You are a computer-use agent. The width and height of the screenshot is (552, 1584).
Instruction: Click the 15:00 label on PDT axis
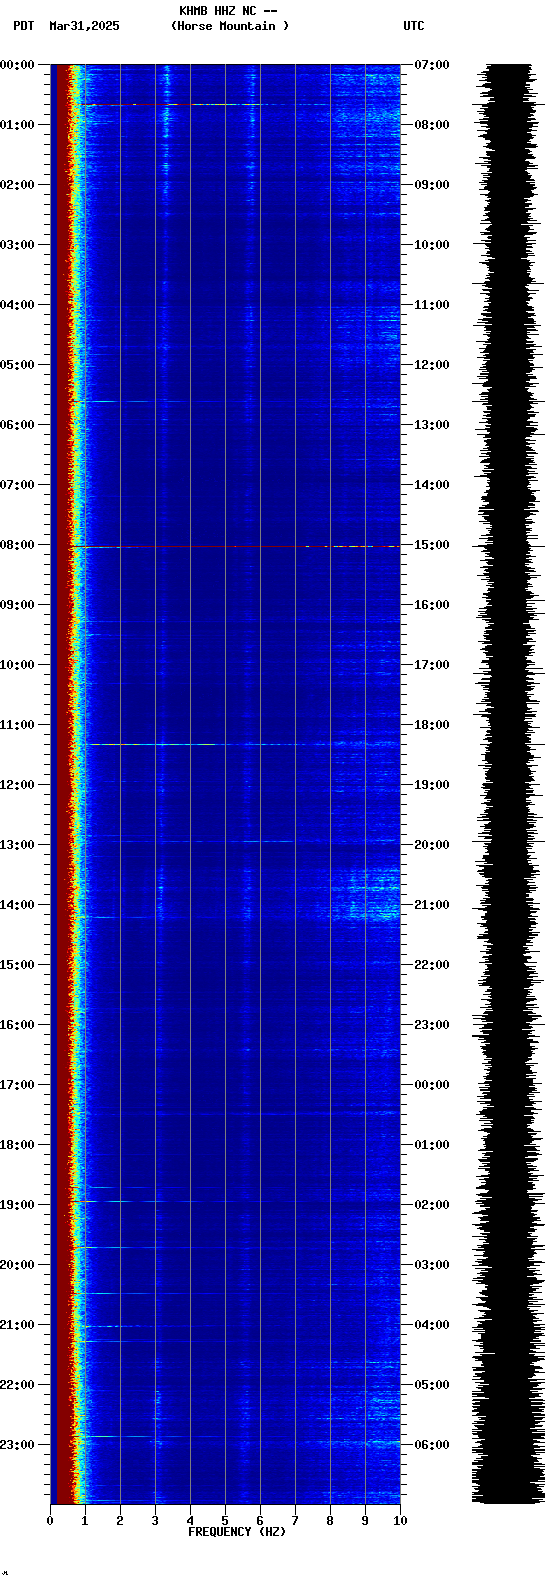(x=17, y=965)
